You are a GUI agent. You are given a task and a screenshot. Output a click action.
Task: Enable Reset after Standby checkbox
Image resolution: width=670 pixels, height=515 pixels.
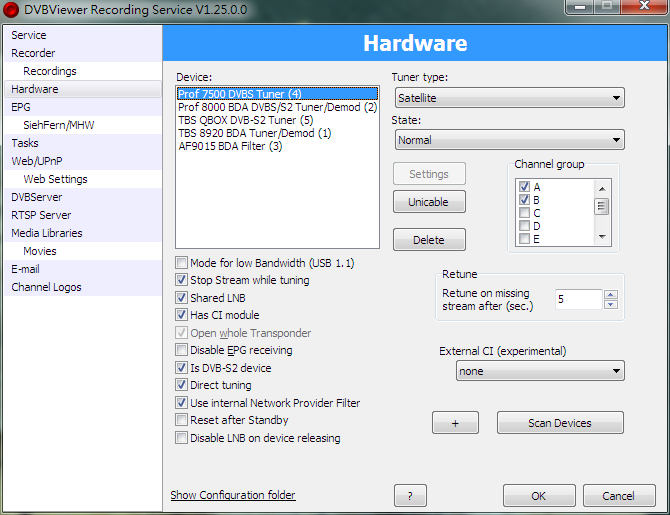click(x=181, y=420)
